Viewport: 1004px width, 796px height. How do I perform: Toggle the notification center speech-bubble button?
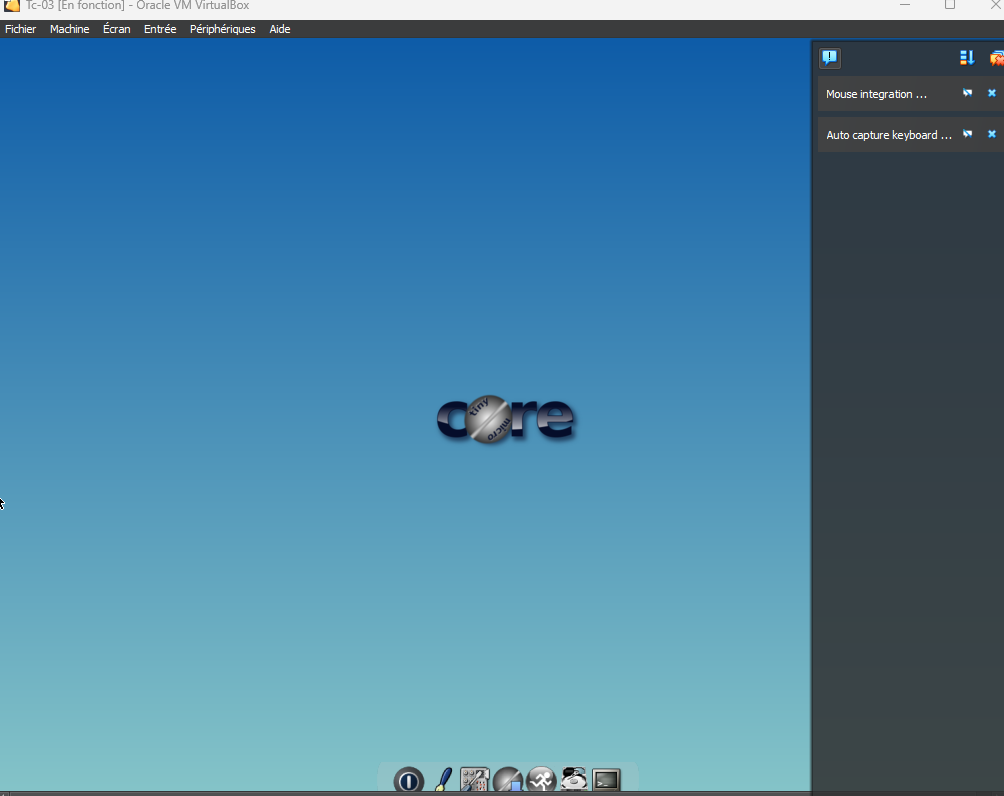click(830, 58)
